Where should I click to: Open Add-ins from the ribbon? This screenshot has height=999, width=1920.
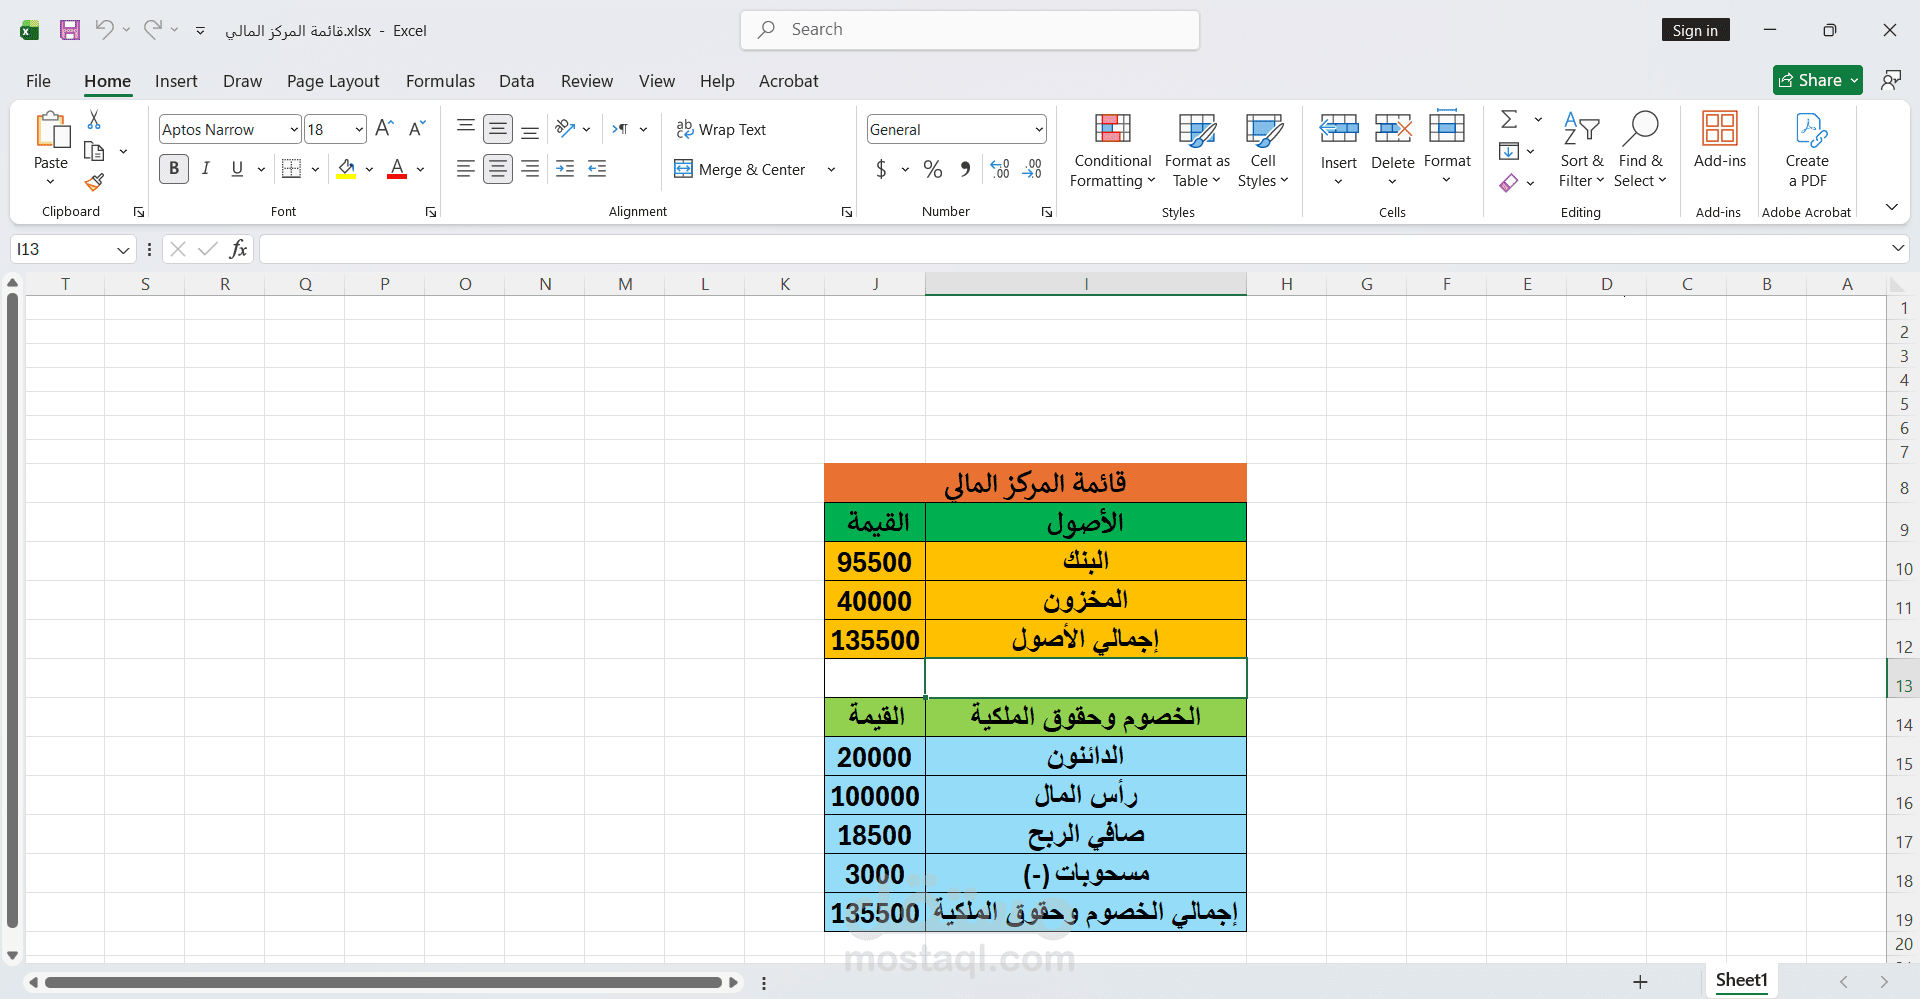click(1719, 139)
